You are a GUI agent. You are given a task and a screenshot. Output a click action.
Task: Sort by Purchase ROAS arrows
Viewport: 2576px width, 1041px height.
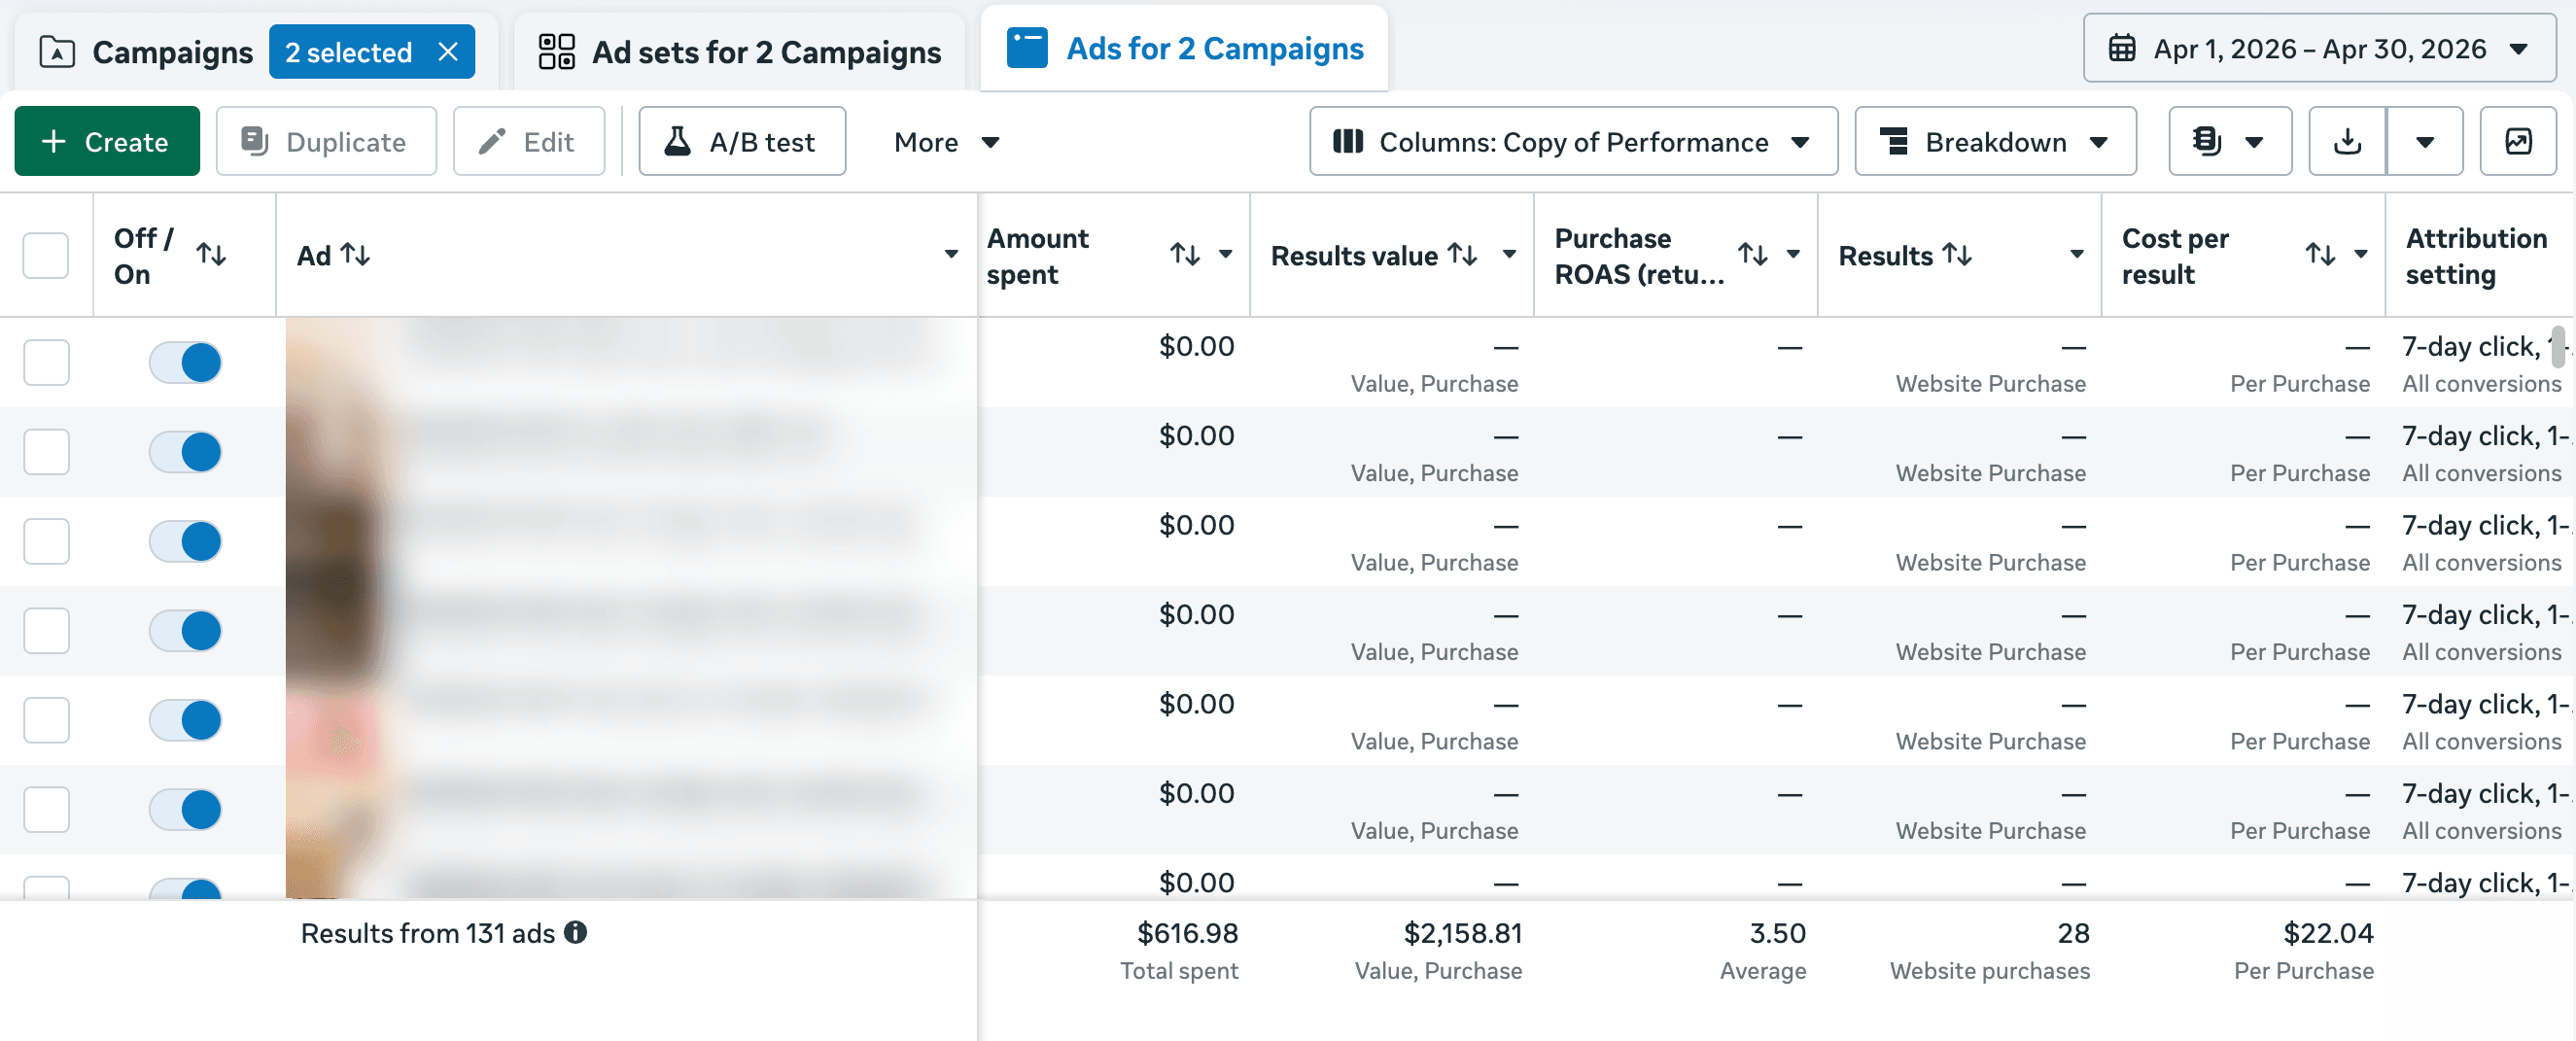coord(1752,254)
